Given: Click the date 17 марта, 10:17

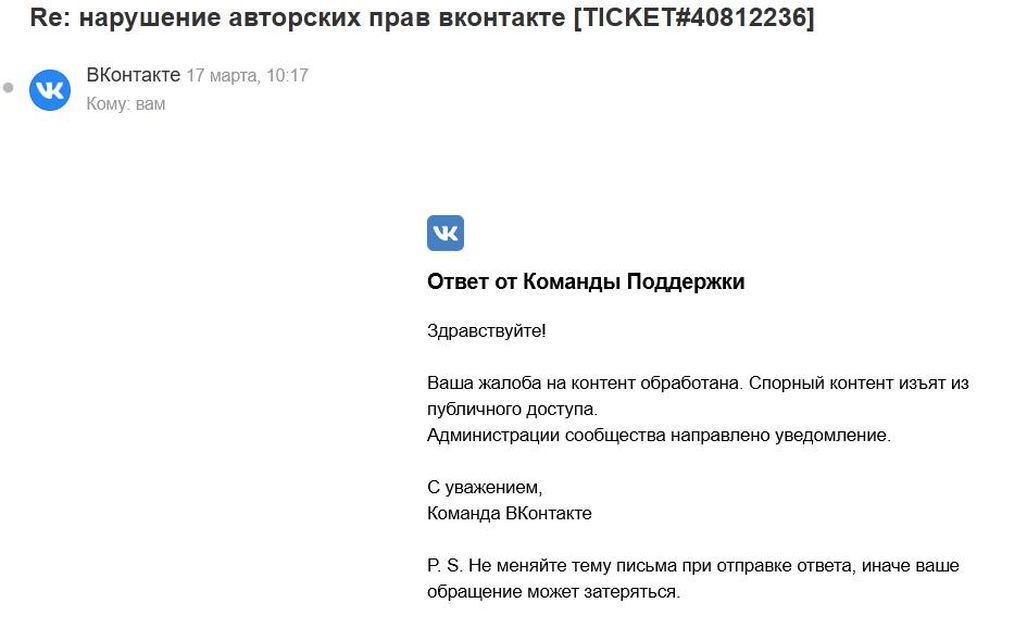Looking at the screenshot, I should (248, 75).
